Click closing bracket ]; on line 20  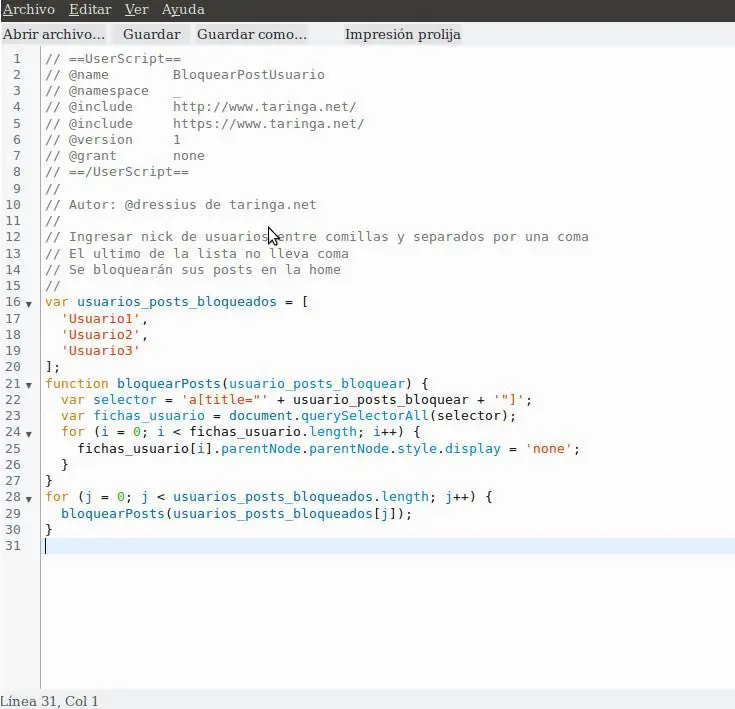(x=52, y=366)
